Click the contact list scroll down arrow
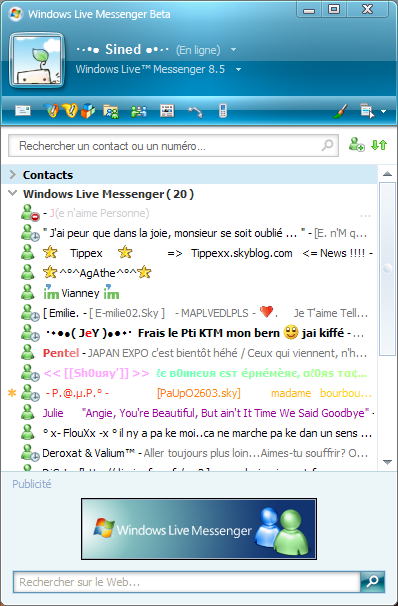The width and height of the screenshot is (398, 606). click(387, 462)
